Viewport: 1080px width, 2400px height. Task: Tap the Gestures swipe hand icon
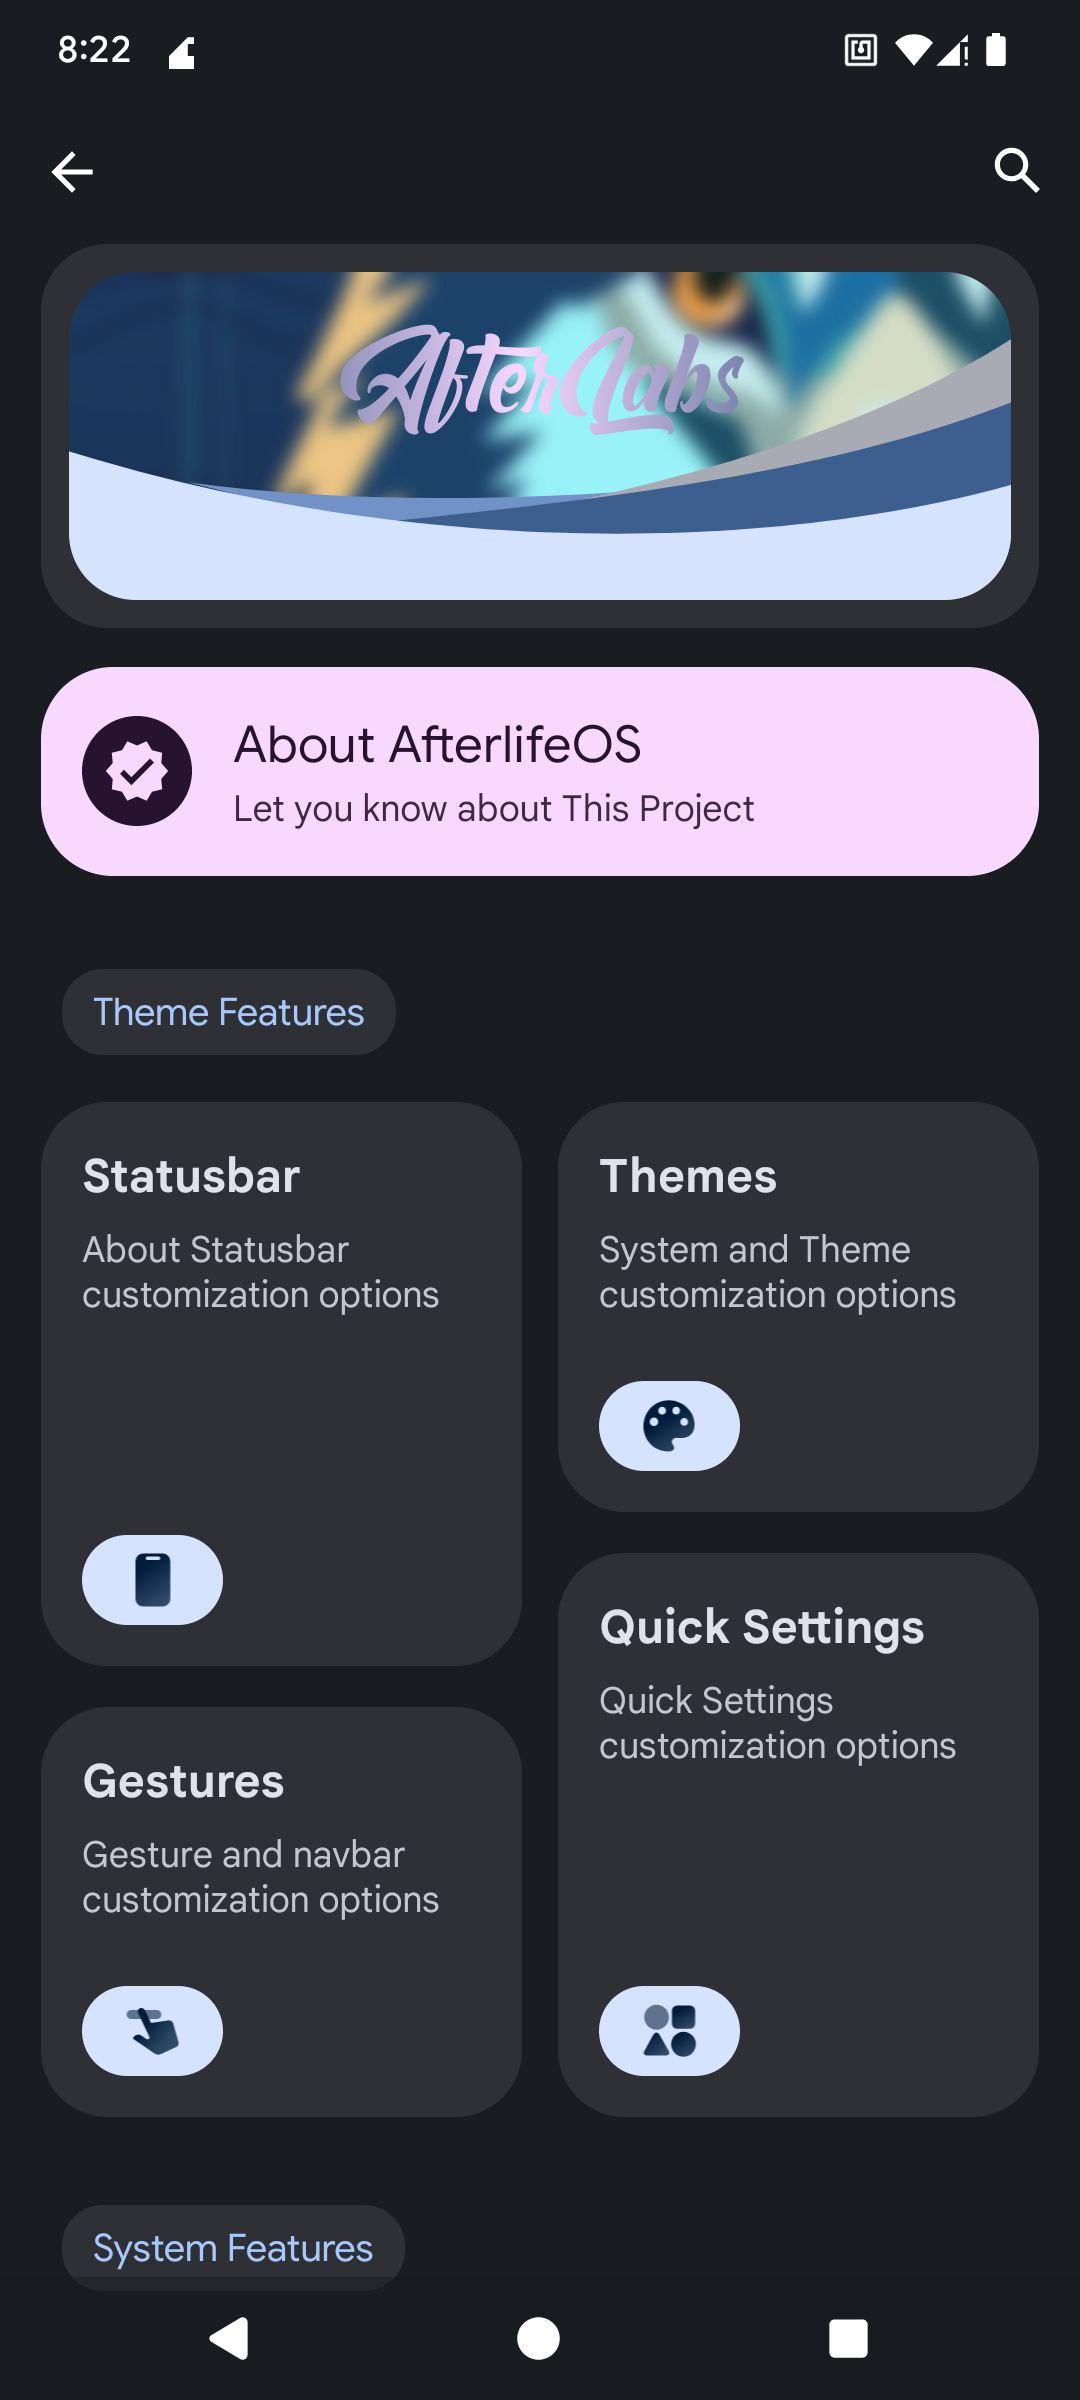click(152, 2031)
